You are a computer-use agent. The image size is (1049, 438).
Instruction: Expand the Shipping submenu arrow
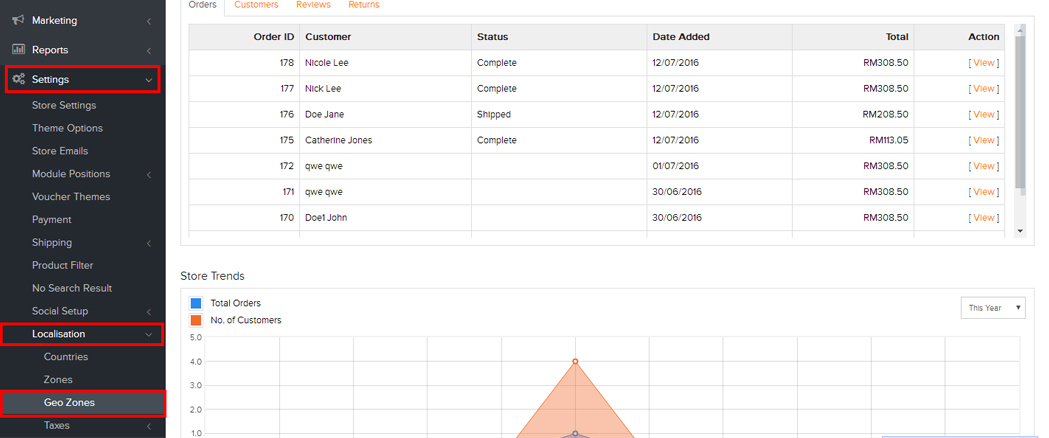point(149,243)
